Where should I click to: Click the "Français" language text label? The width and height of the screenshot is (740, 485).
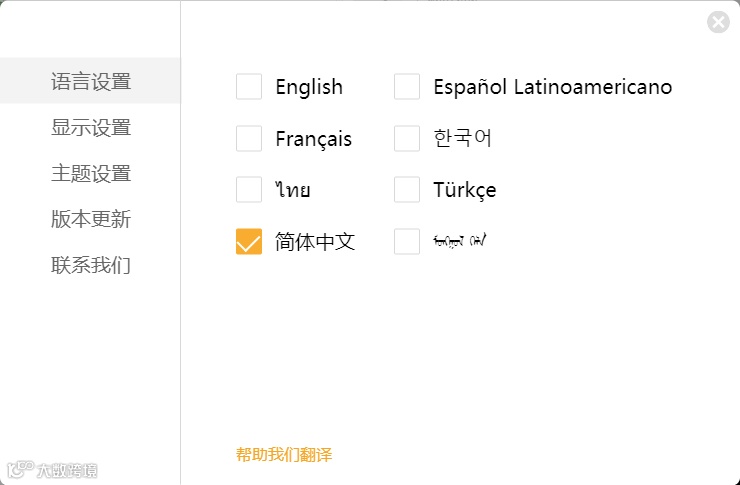coord(314,138)
